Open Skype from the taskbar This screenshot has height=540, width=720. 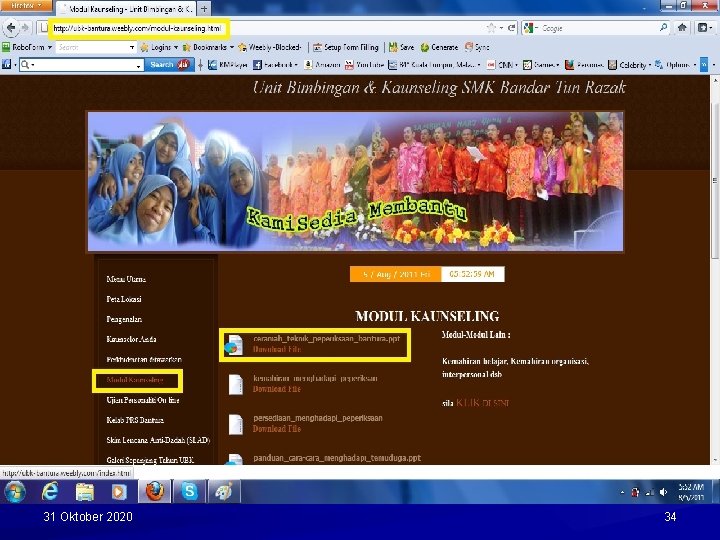190,492
